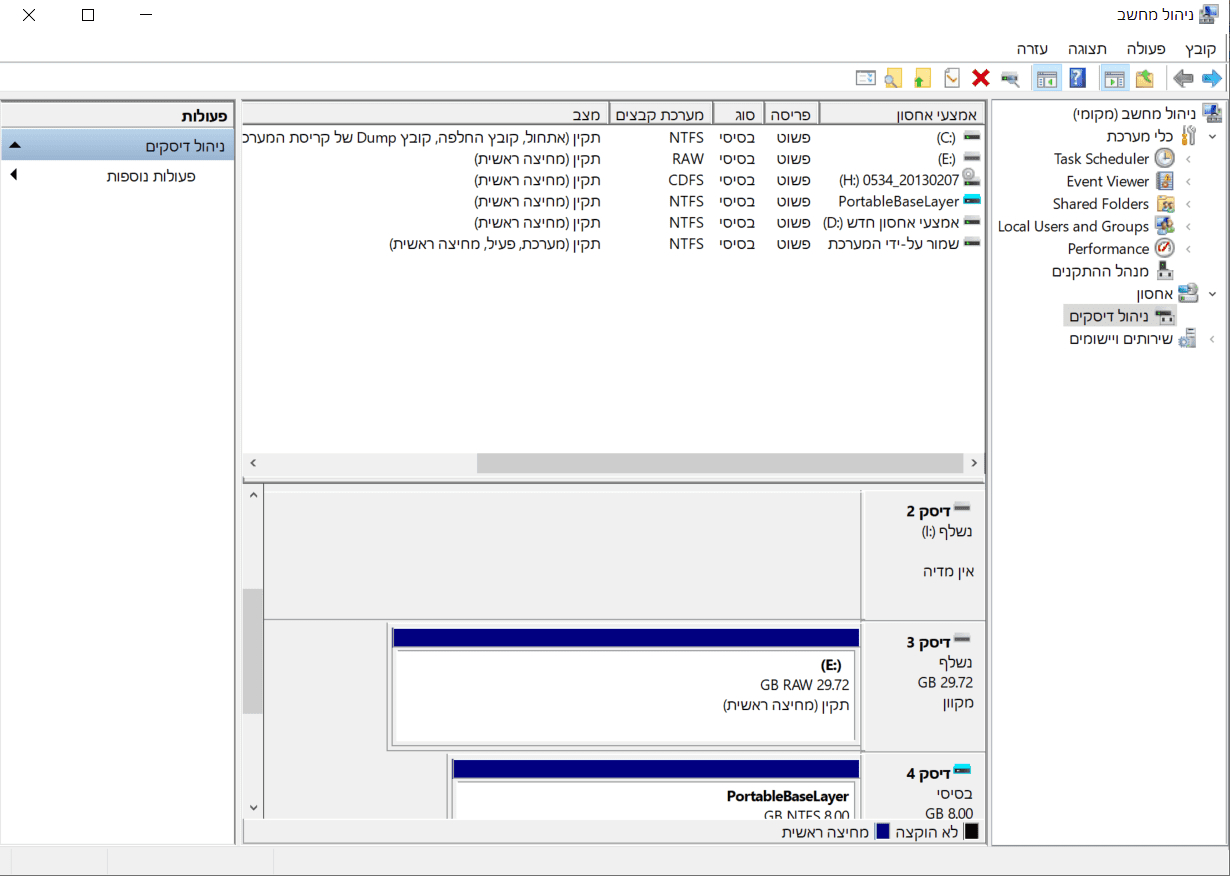1230x876 pixels.
Task: Click the כלי מערכת tools icon
Action: [x=1188, y=135]
